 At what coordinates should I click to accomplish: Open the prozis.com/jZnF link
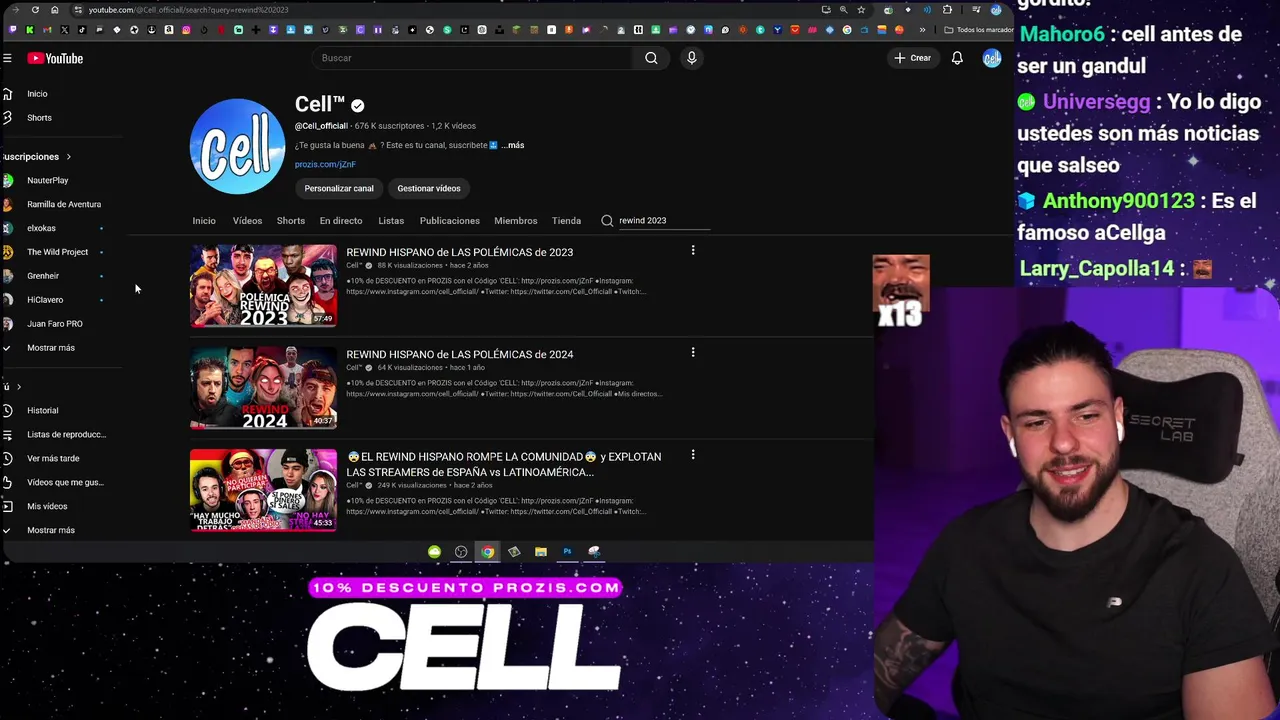[x=325, y=164]
